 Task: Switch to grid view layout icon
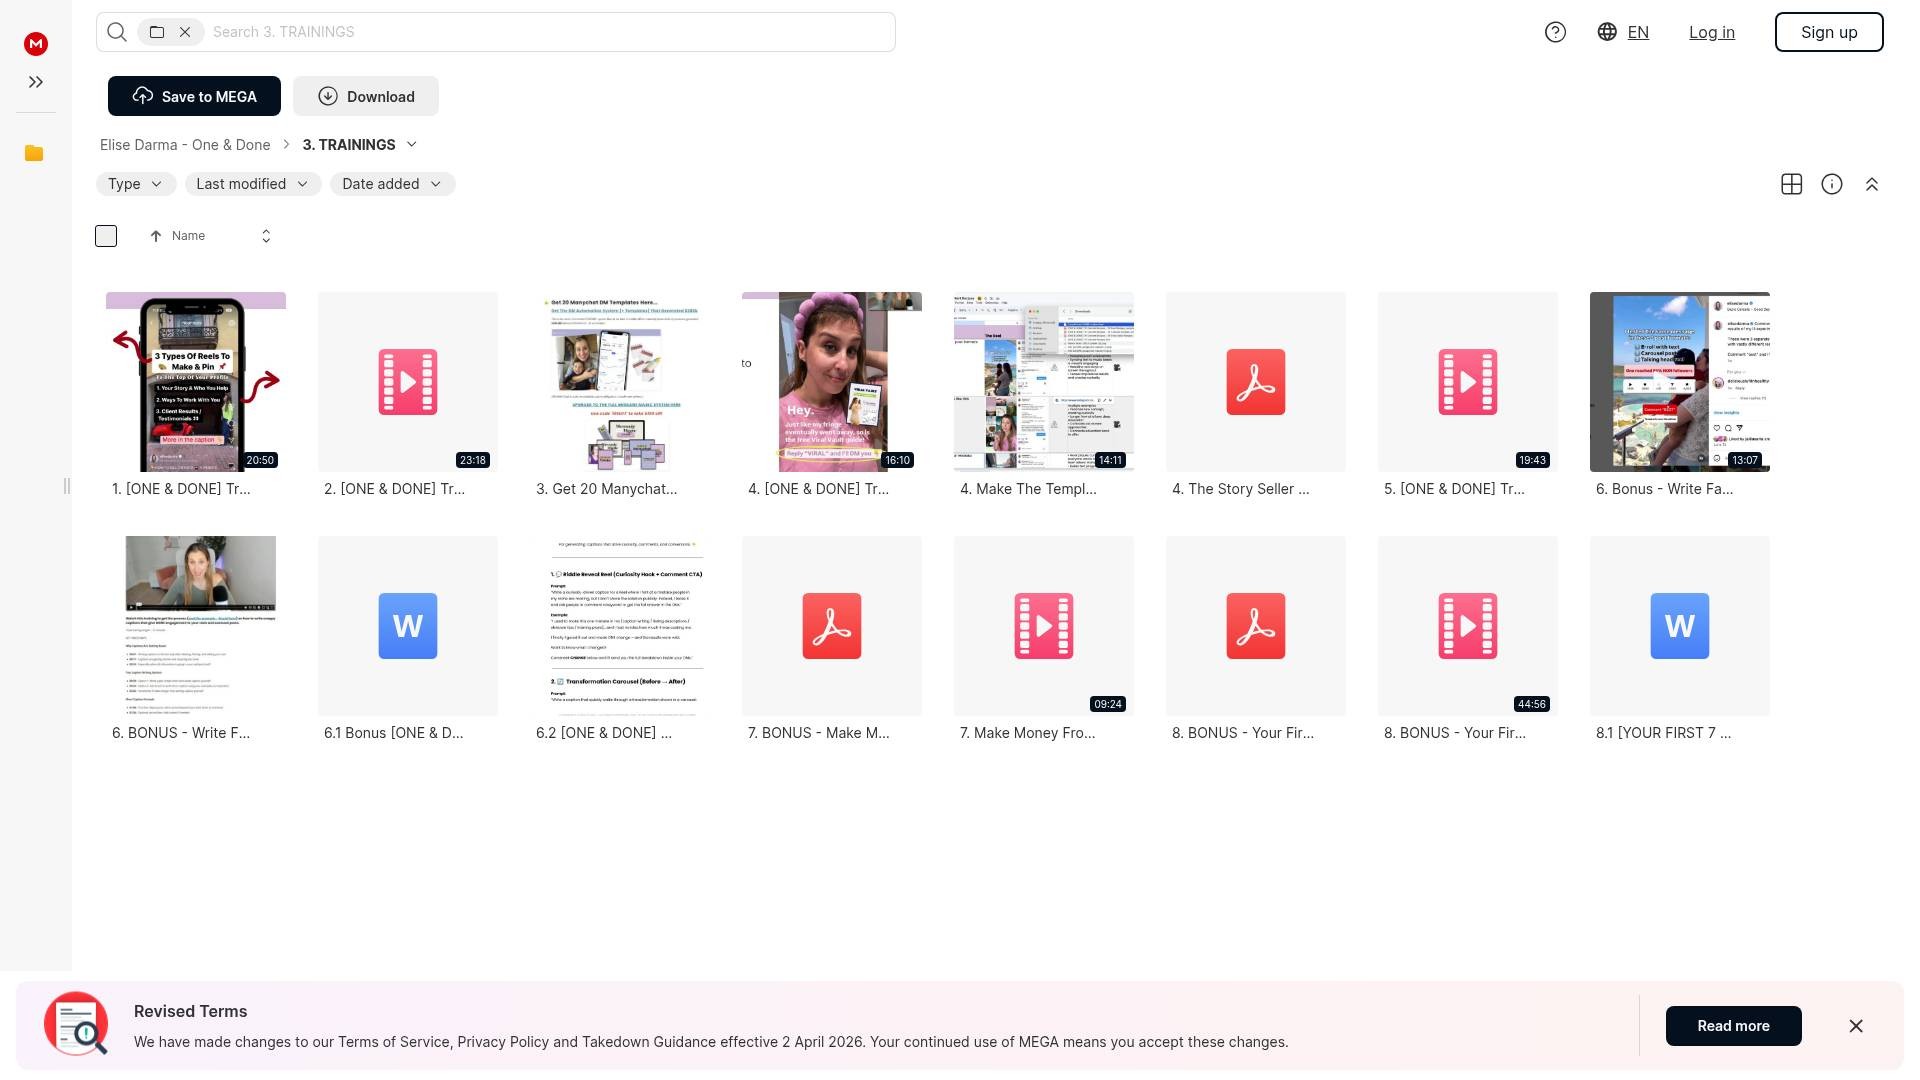coord(1791,184)
